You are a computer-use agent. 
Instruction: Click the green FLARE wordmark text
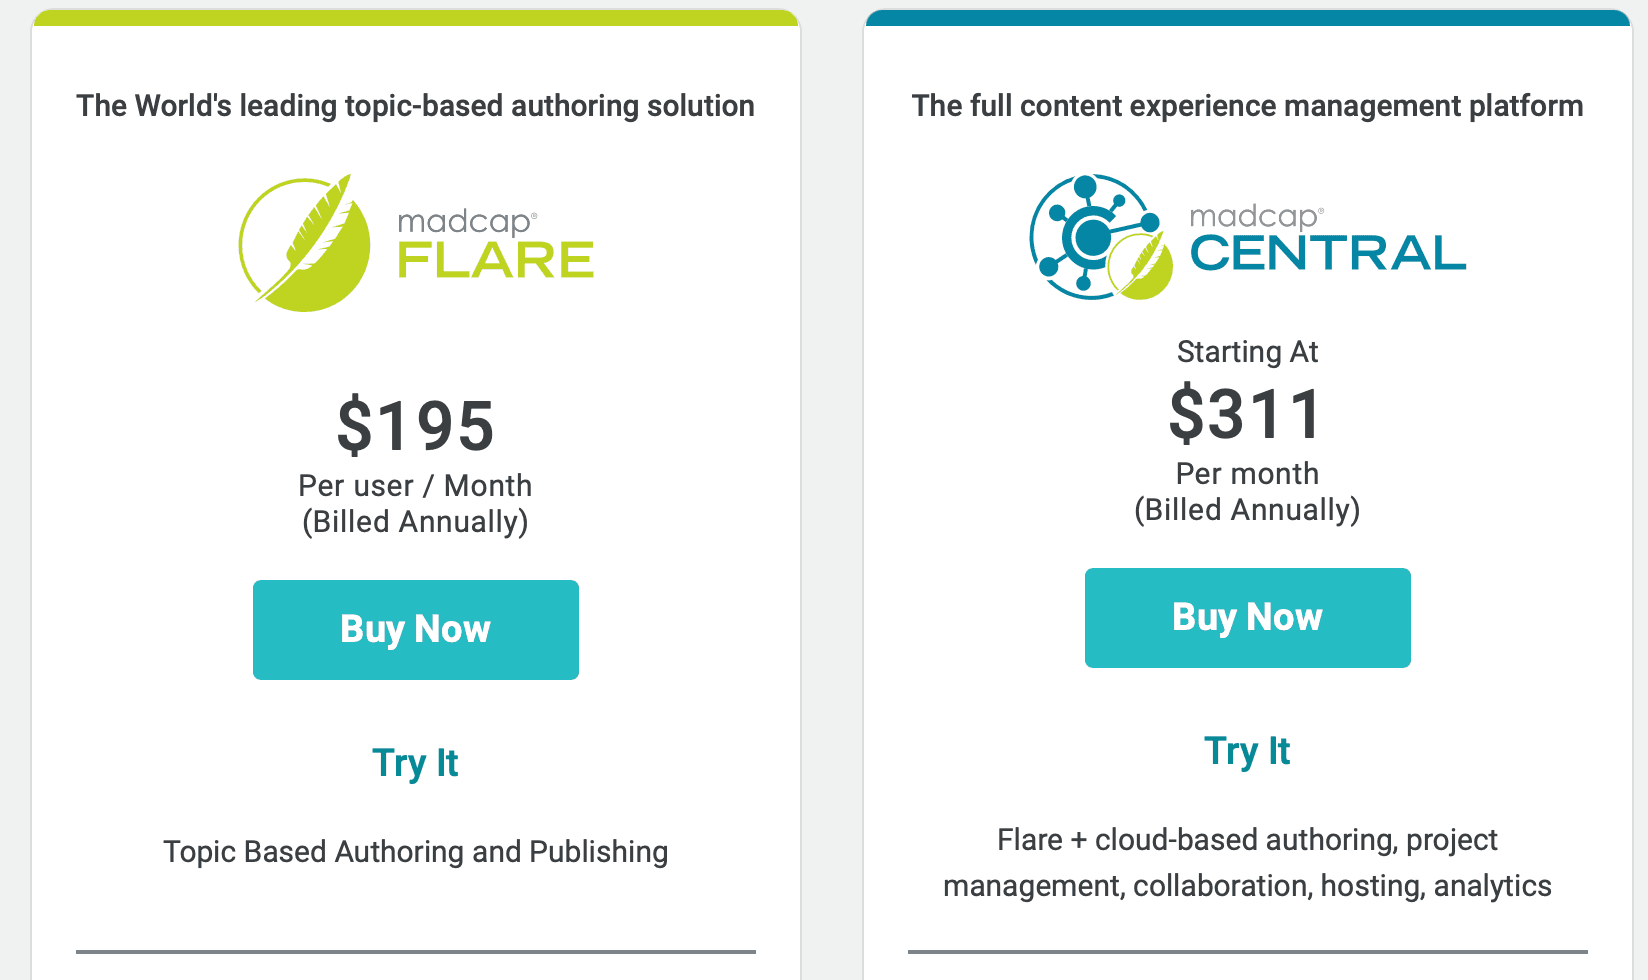496,260
